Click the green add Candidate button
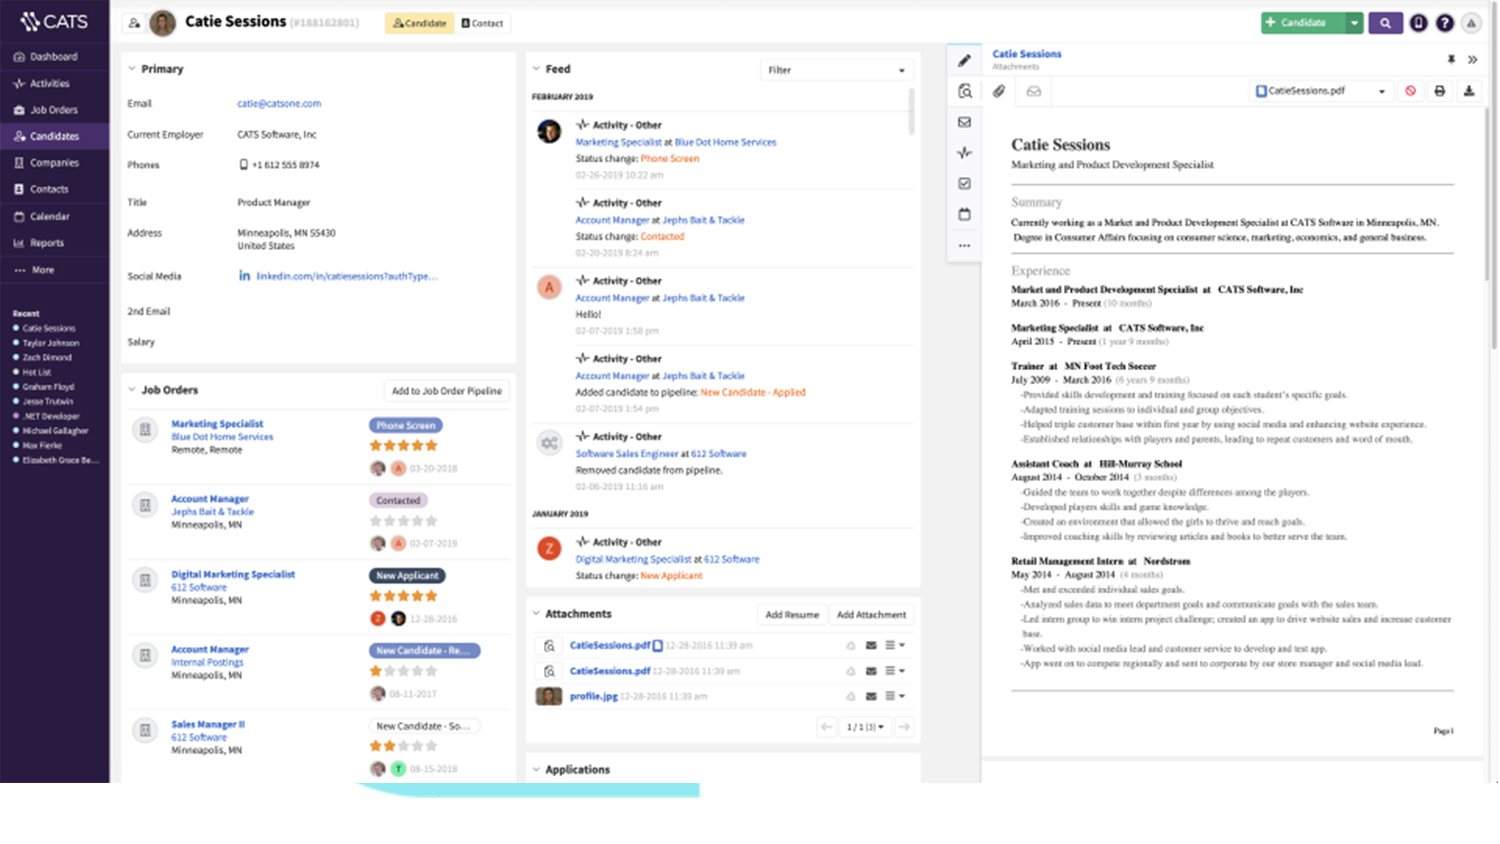Viewport: 1500px width, 844px height. click(x=1302, y=23)
